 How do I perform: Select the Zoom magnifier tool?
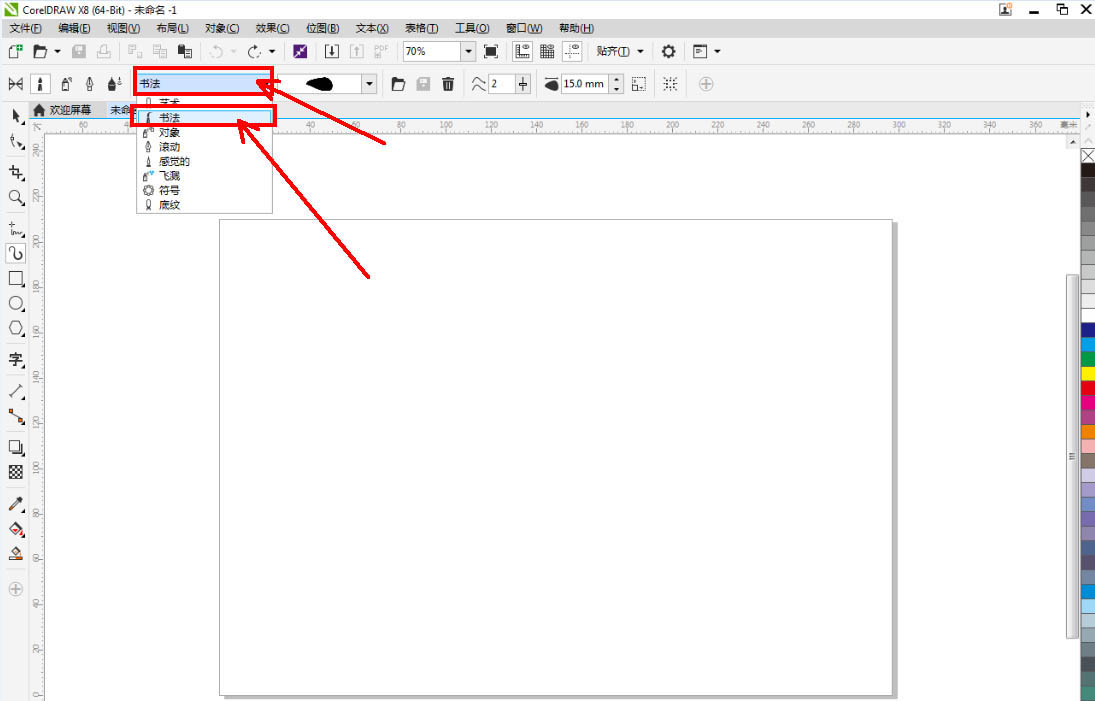tap(16, 198)
